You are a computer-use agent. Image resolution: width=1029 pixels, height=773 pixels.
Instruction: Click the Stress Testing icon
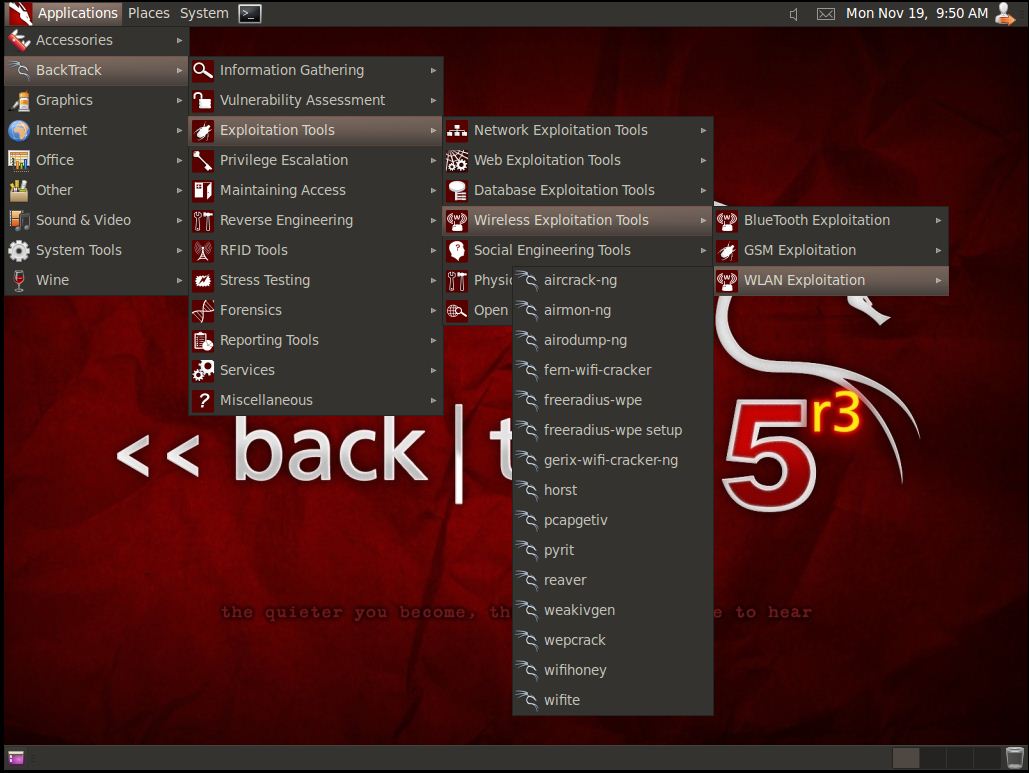pyautogui.click(x=203, y=280)
